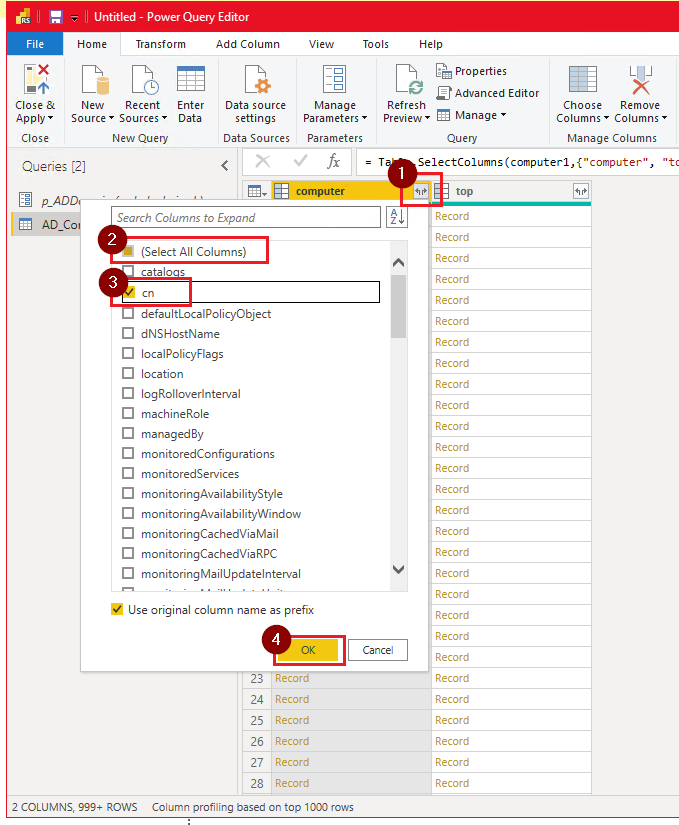Check the localPolicyFlags checkbox
Screen dimensions: 679x825
[x=128, y=354]
